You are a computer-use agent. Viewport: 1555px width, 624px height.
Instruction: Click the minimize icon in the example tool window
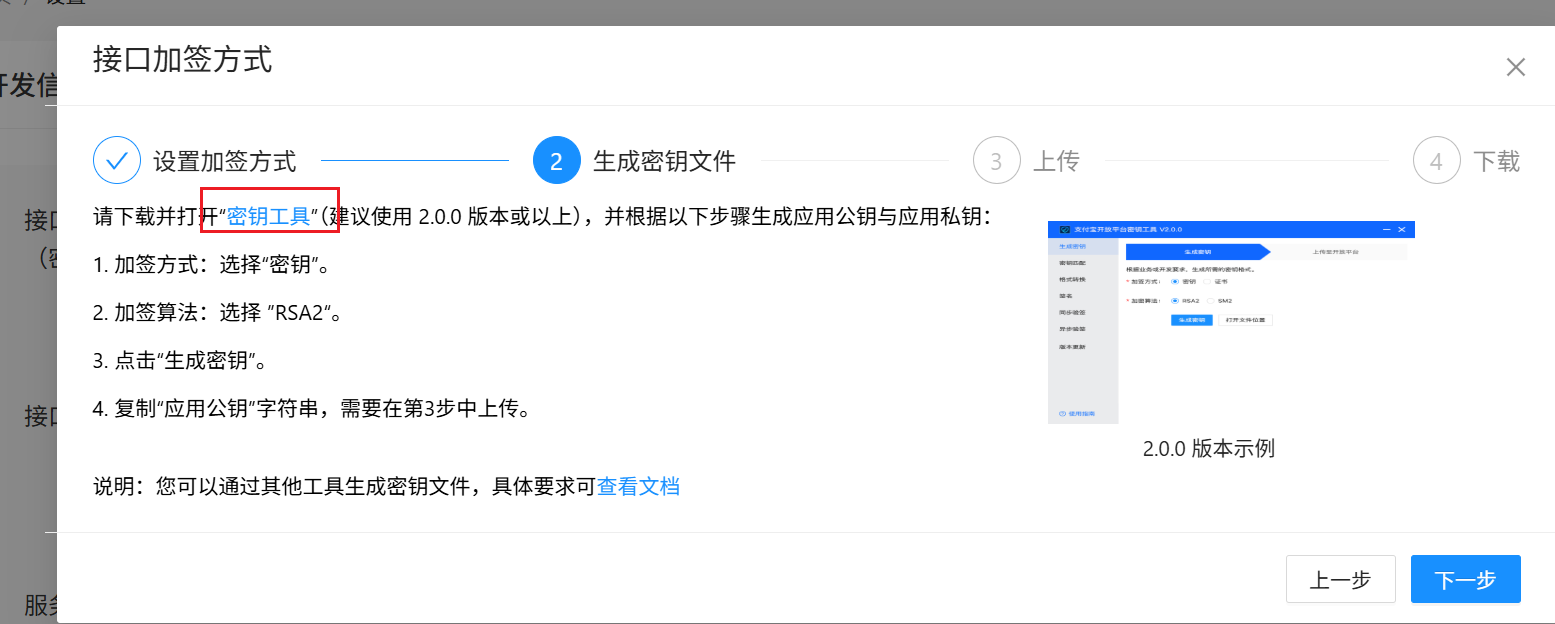1386,229
